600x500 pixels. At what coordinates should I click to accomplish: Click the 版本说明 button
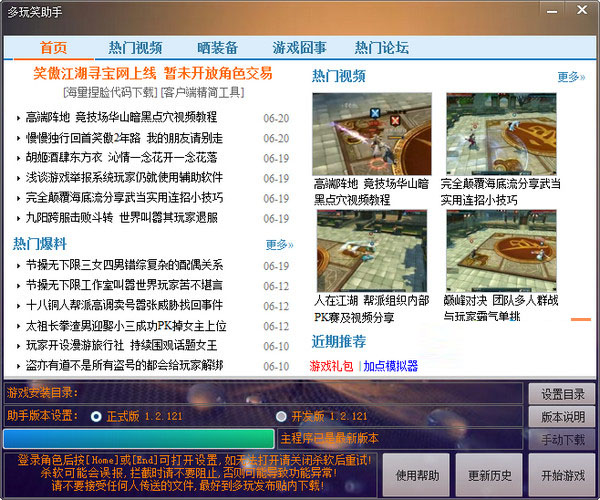pos(562,417)
